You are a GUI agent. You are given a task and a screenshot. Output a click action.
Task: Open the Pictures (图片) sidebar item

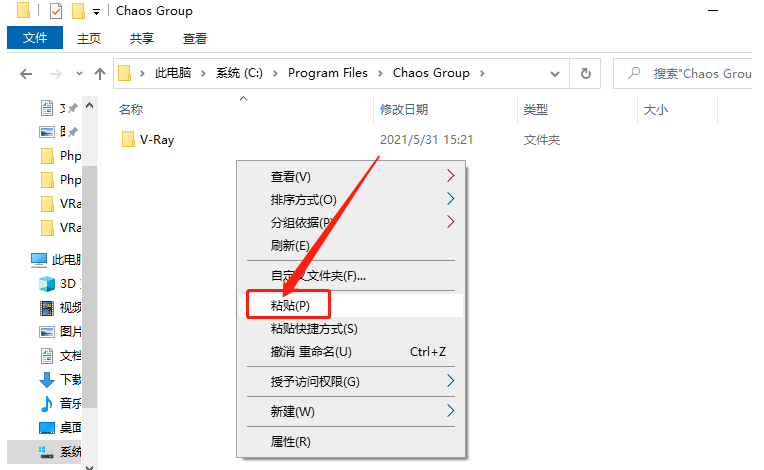click(60, 332)
